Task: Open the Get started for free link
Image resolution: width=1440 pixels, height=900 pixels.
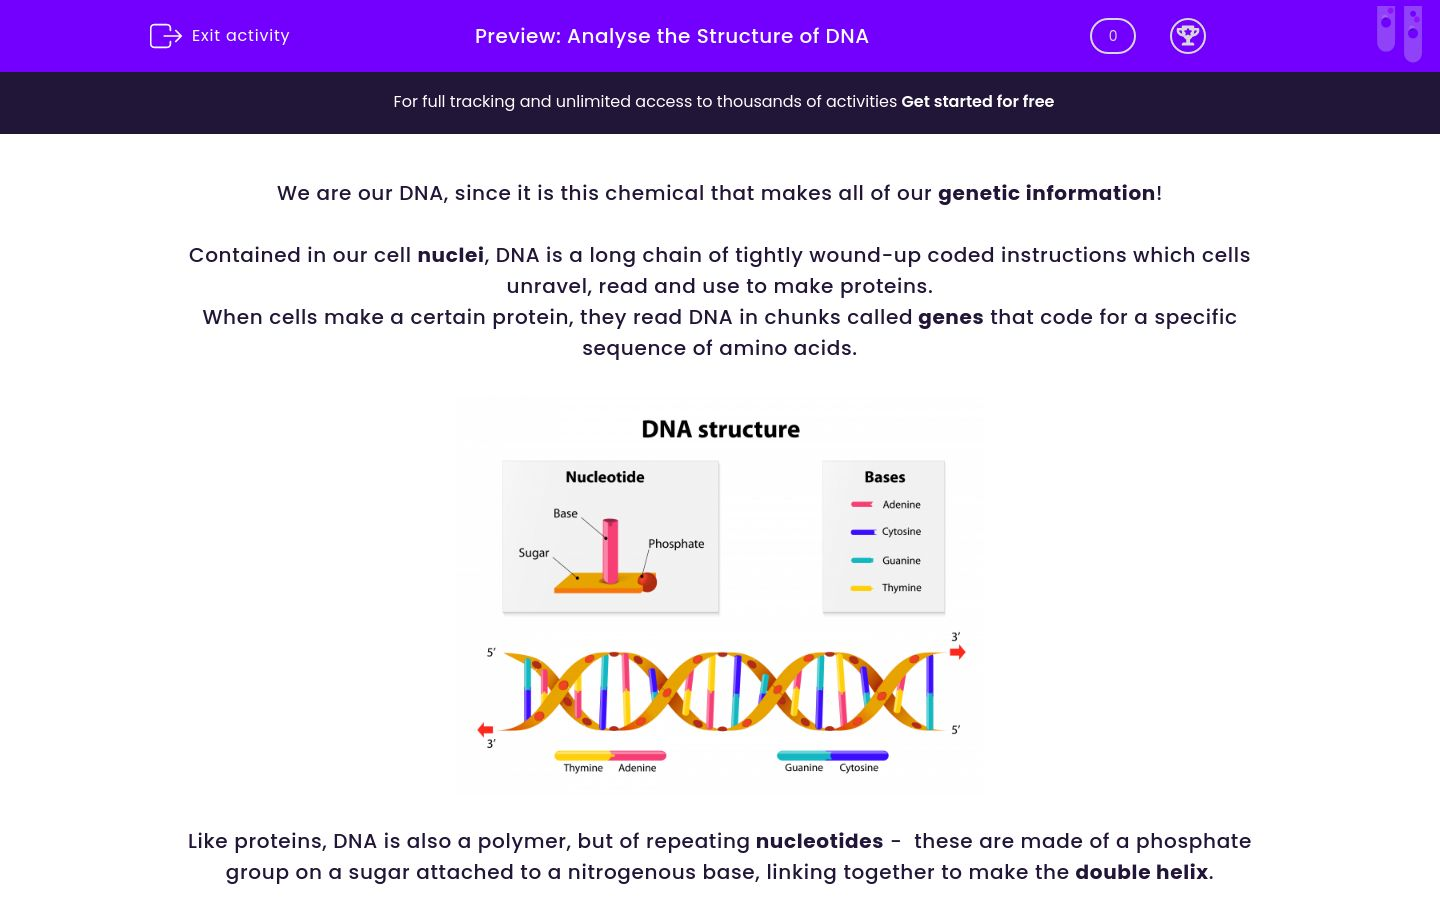Action: (x=978, y=101)
